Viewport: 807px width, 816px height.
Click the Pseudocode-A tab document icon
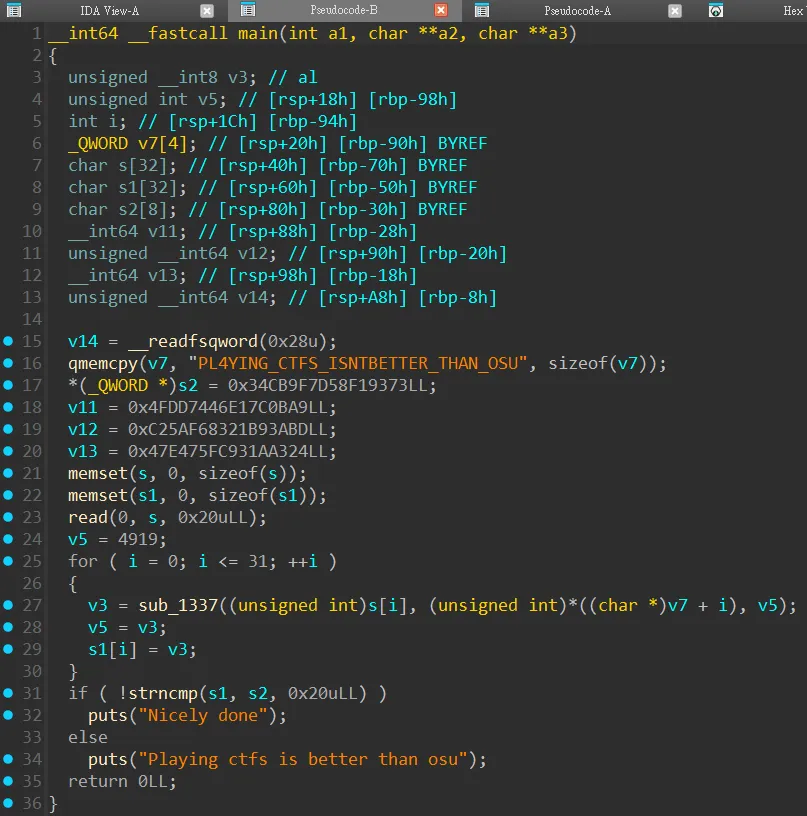[482, 10]
